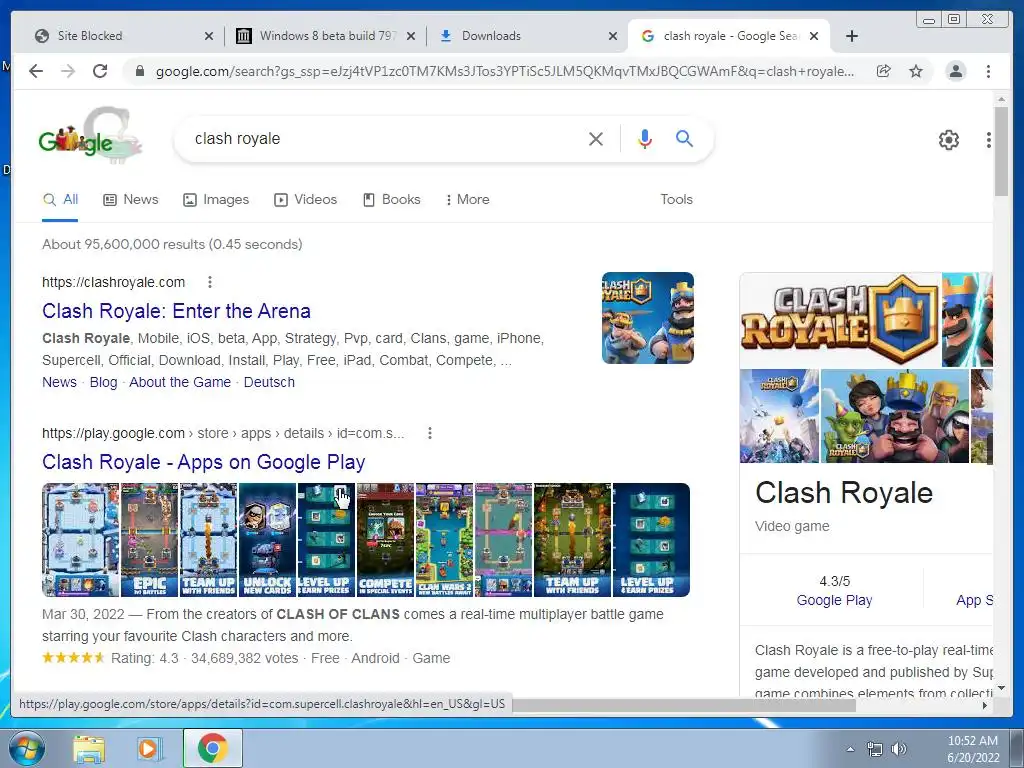
Task: Click scroll down arrow of page
Action: click(x=1001, y=688)
